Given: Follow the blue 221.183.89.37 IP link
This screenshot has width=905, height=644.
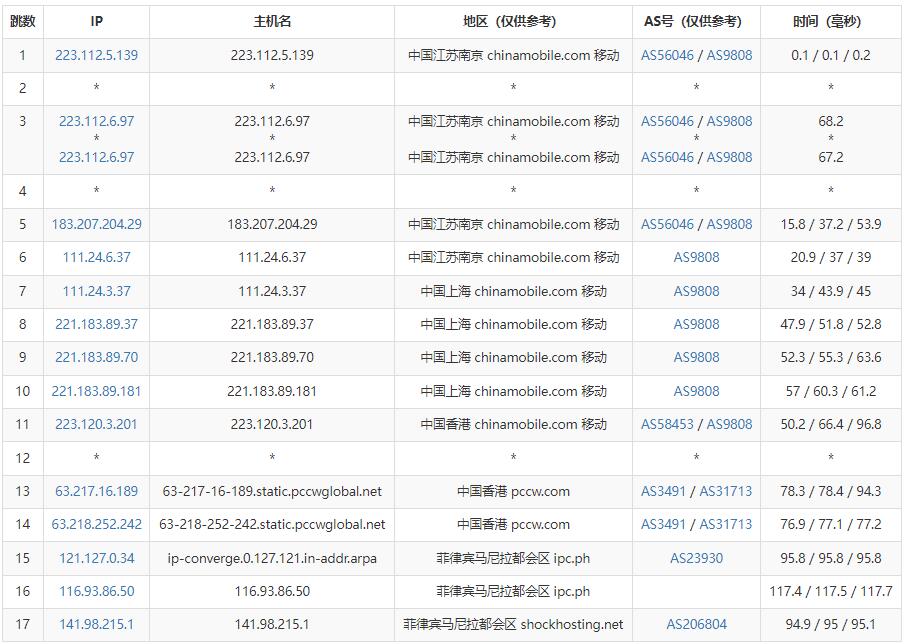Looking at the screenshot, I should click(96, 324).
